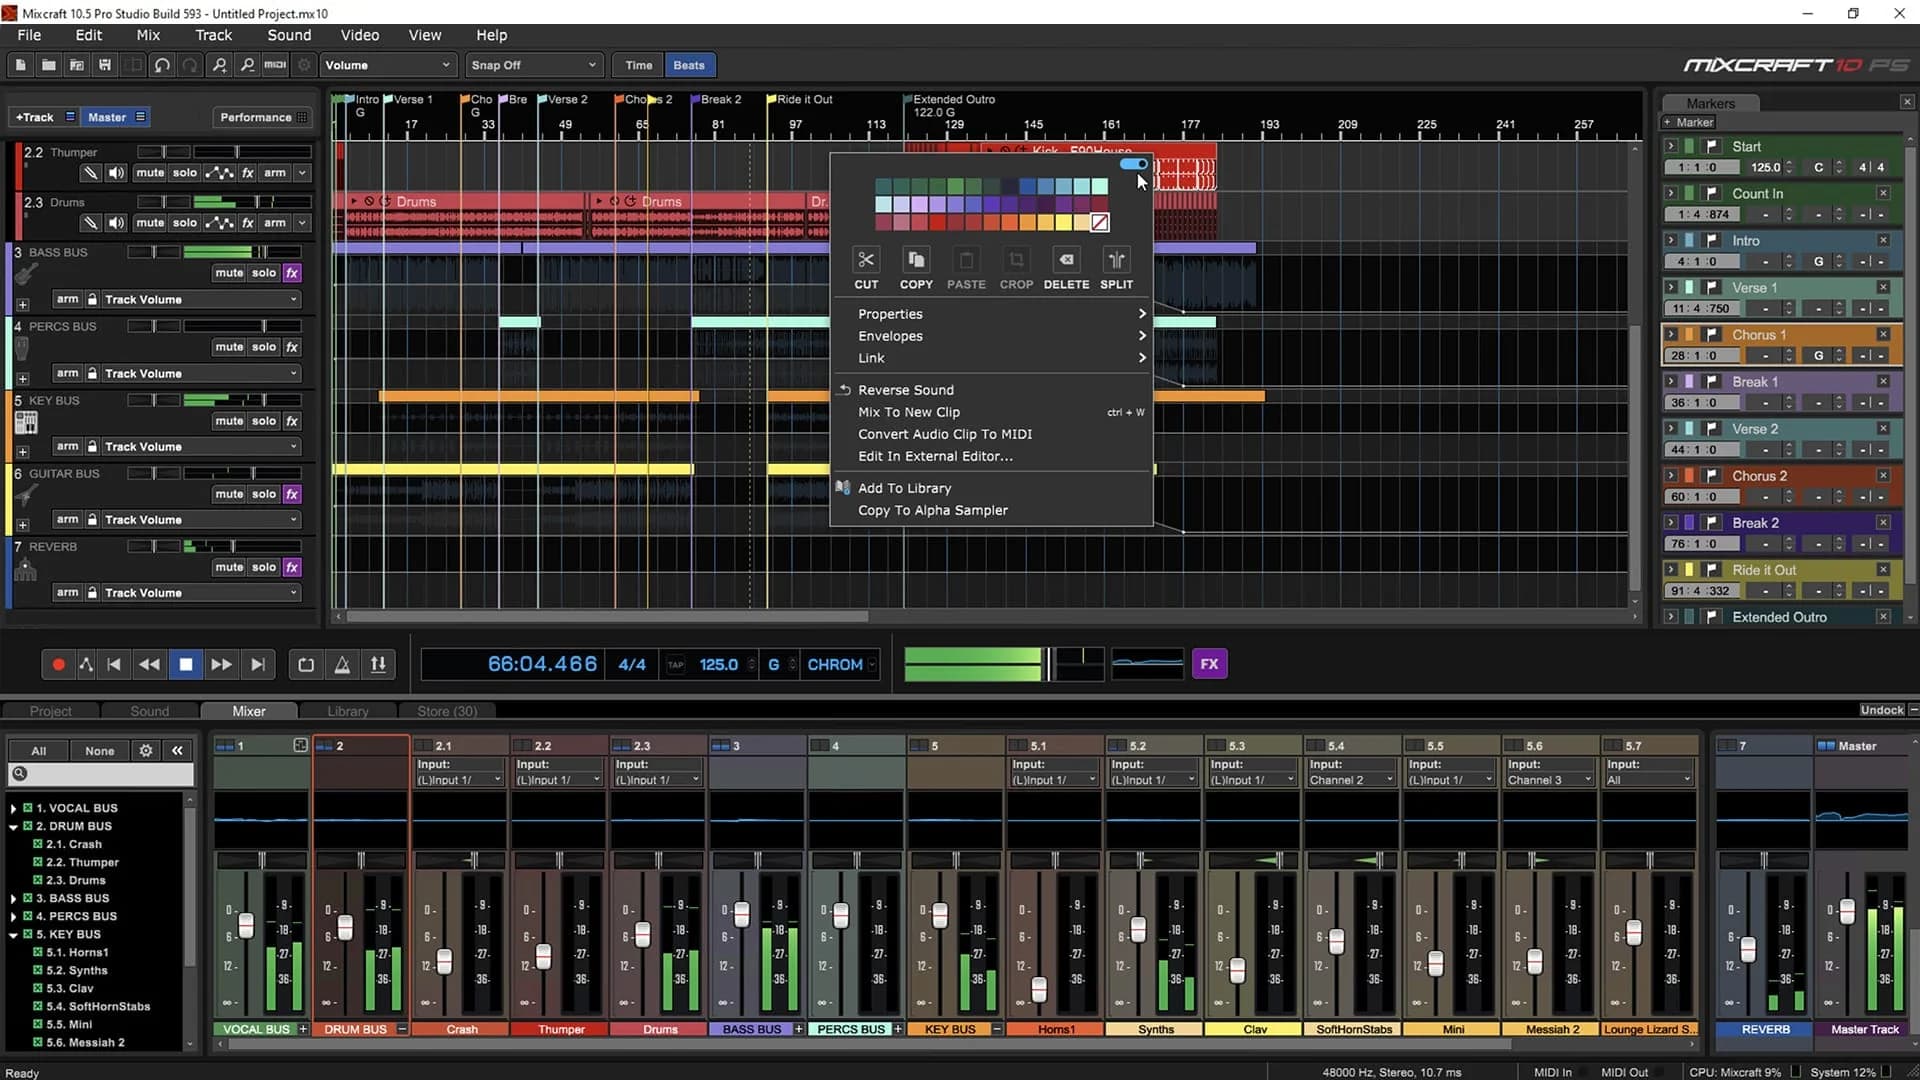Open the Snap Off dropdown

point(533,64)
